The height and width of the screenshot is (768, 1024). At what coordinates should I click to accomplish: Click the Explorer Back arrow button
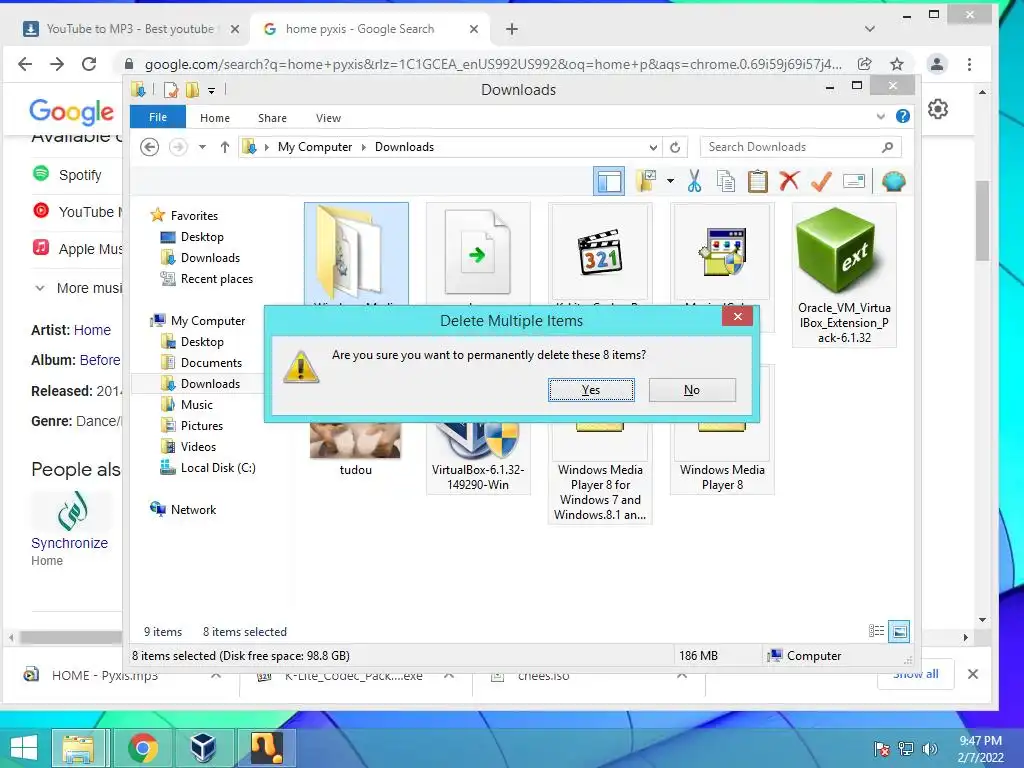point(150,147)
